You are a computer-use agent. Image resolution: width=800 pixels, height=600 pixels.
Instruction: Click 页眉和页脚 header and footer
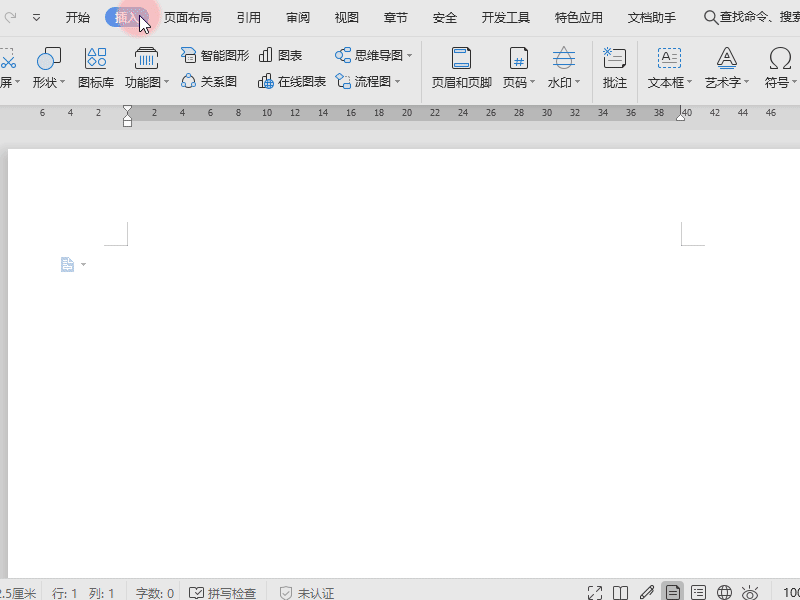tap(461, 68)
